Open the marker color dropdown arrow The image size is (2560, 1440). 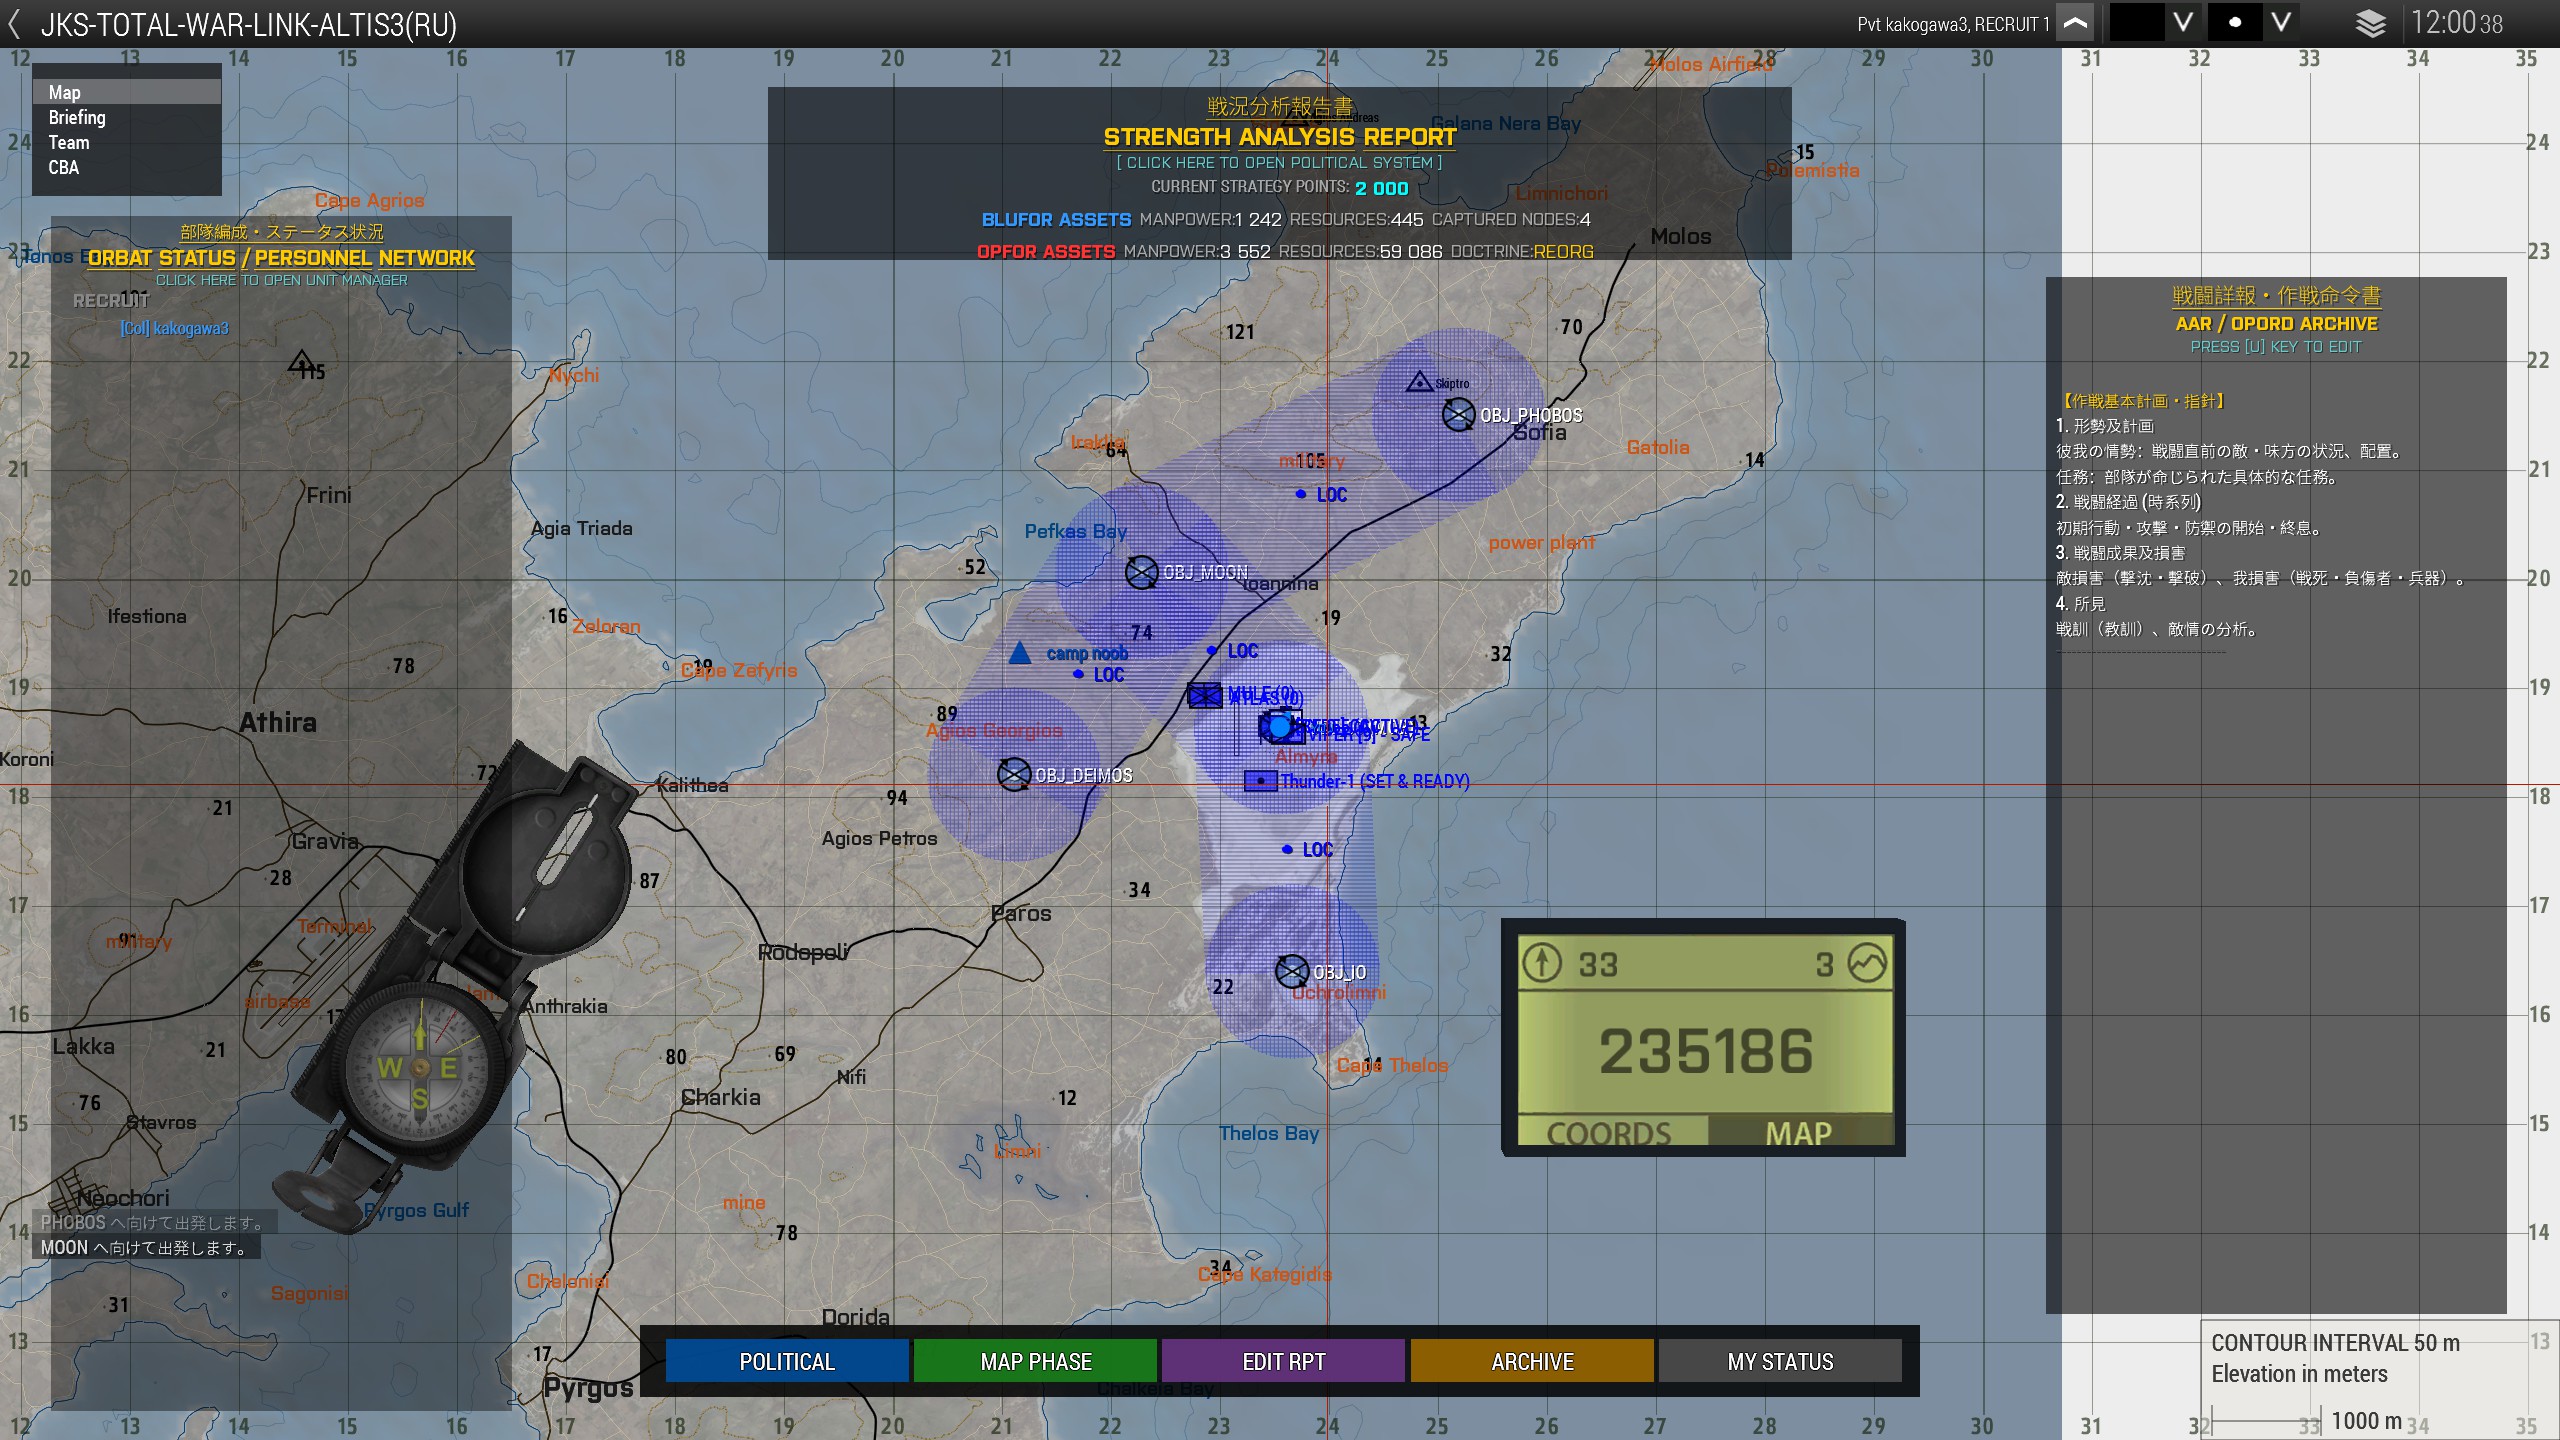(x=2183, y=23)
